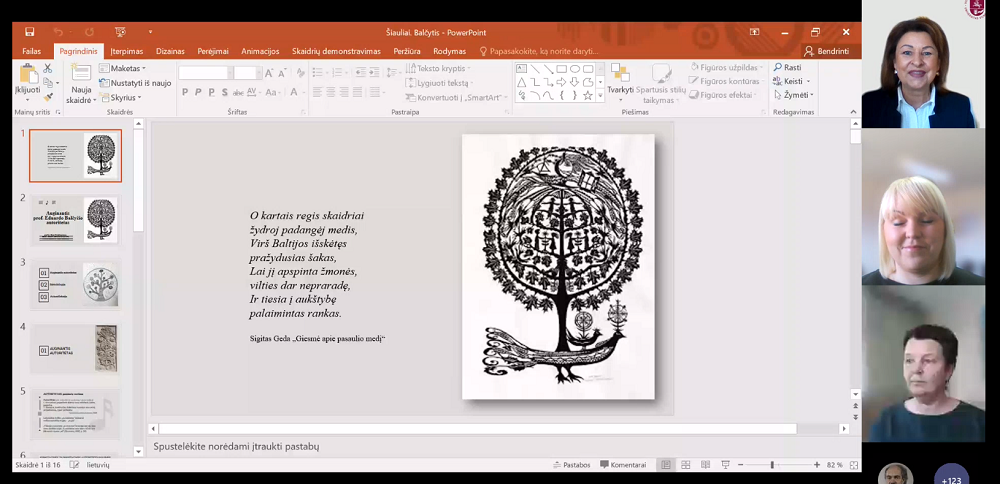The height and width of the screenshot is (484, 1000).
Task: Toggle text shadow S button
Action: (224, 92)
